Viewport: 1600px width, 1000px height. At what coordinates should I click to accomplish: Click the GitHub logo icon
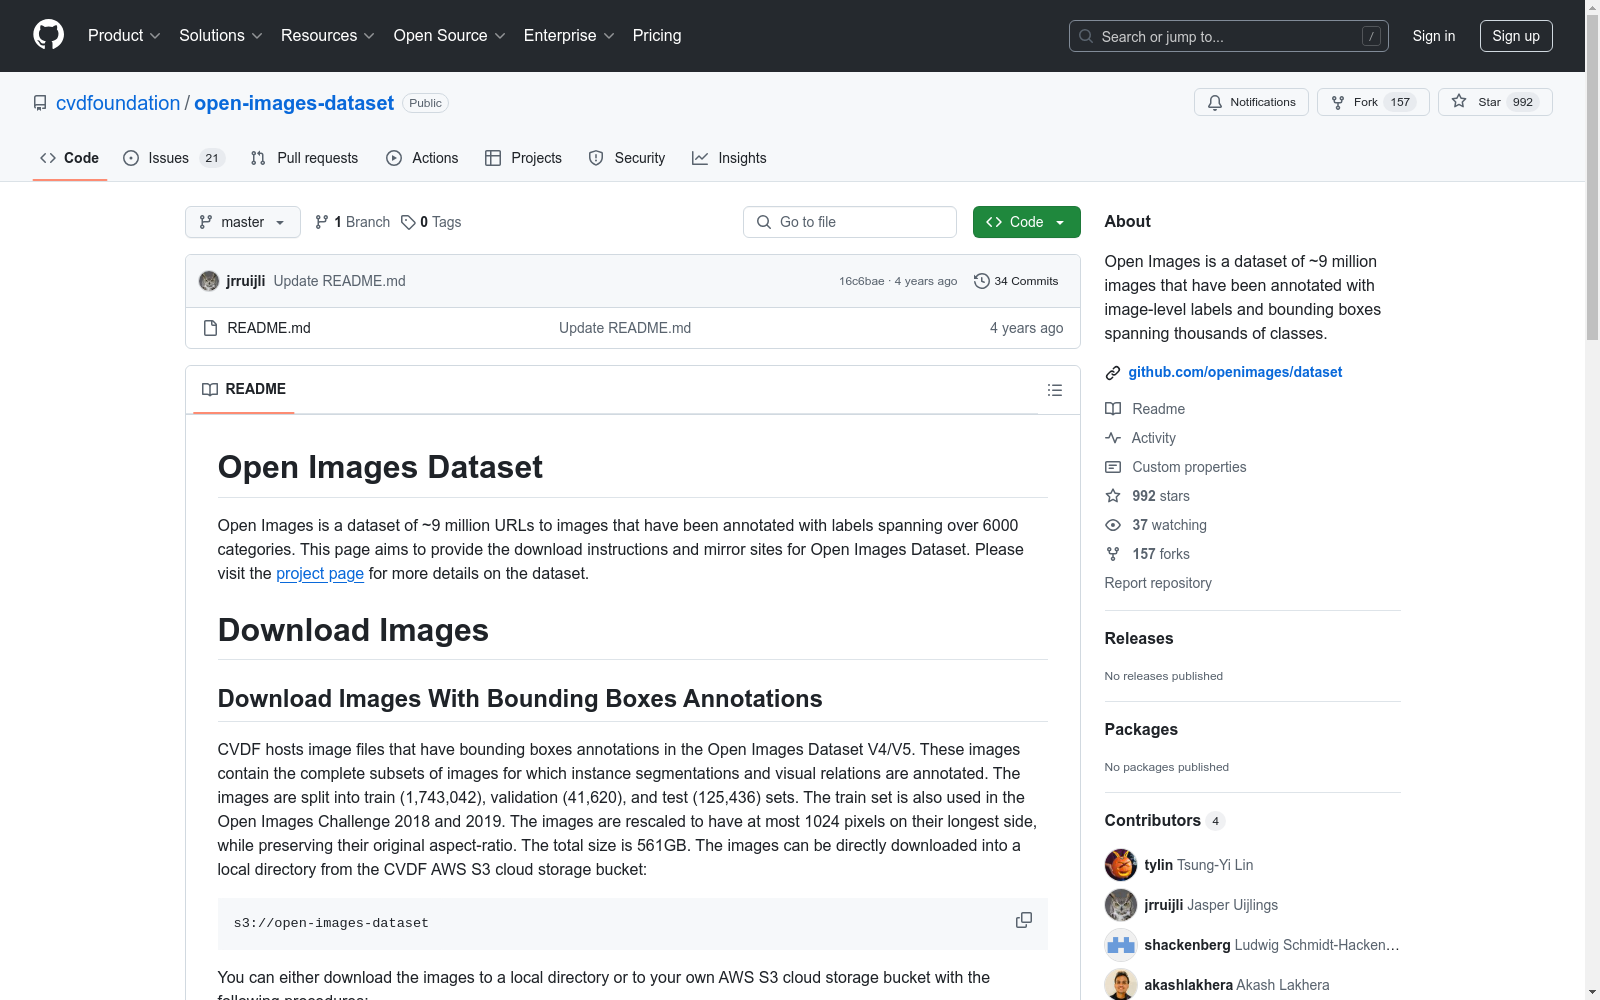pos(48,35)
